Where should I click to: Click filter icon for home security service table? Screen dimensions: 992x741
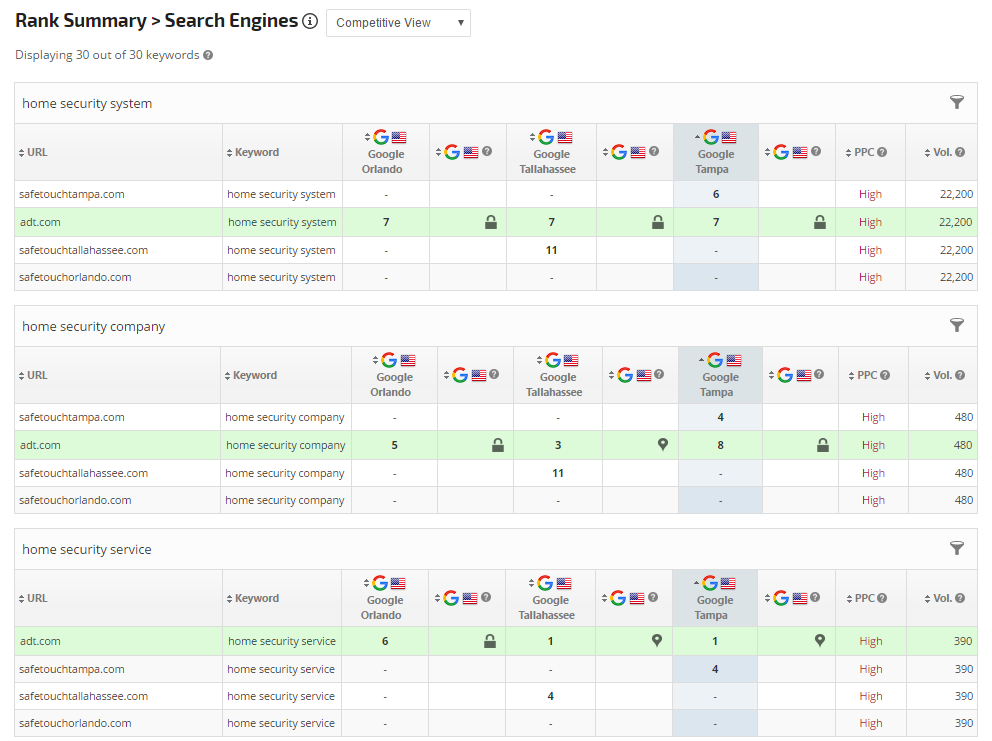click(957, 548)
